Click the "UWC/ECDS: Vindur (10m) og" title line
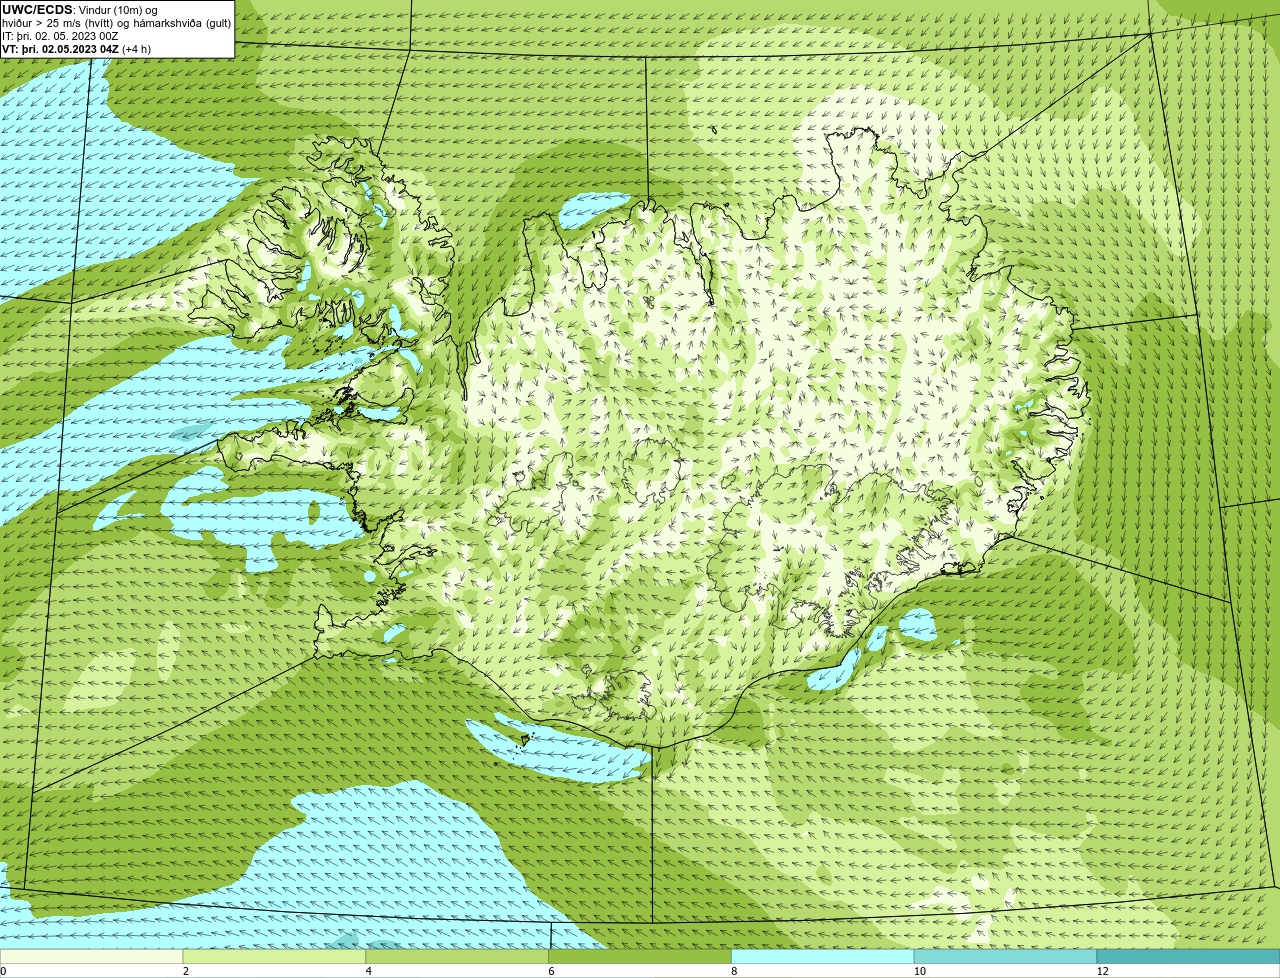Viewport: 1280px width, 978px height. 80,10
